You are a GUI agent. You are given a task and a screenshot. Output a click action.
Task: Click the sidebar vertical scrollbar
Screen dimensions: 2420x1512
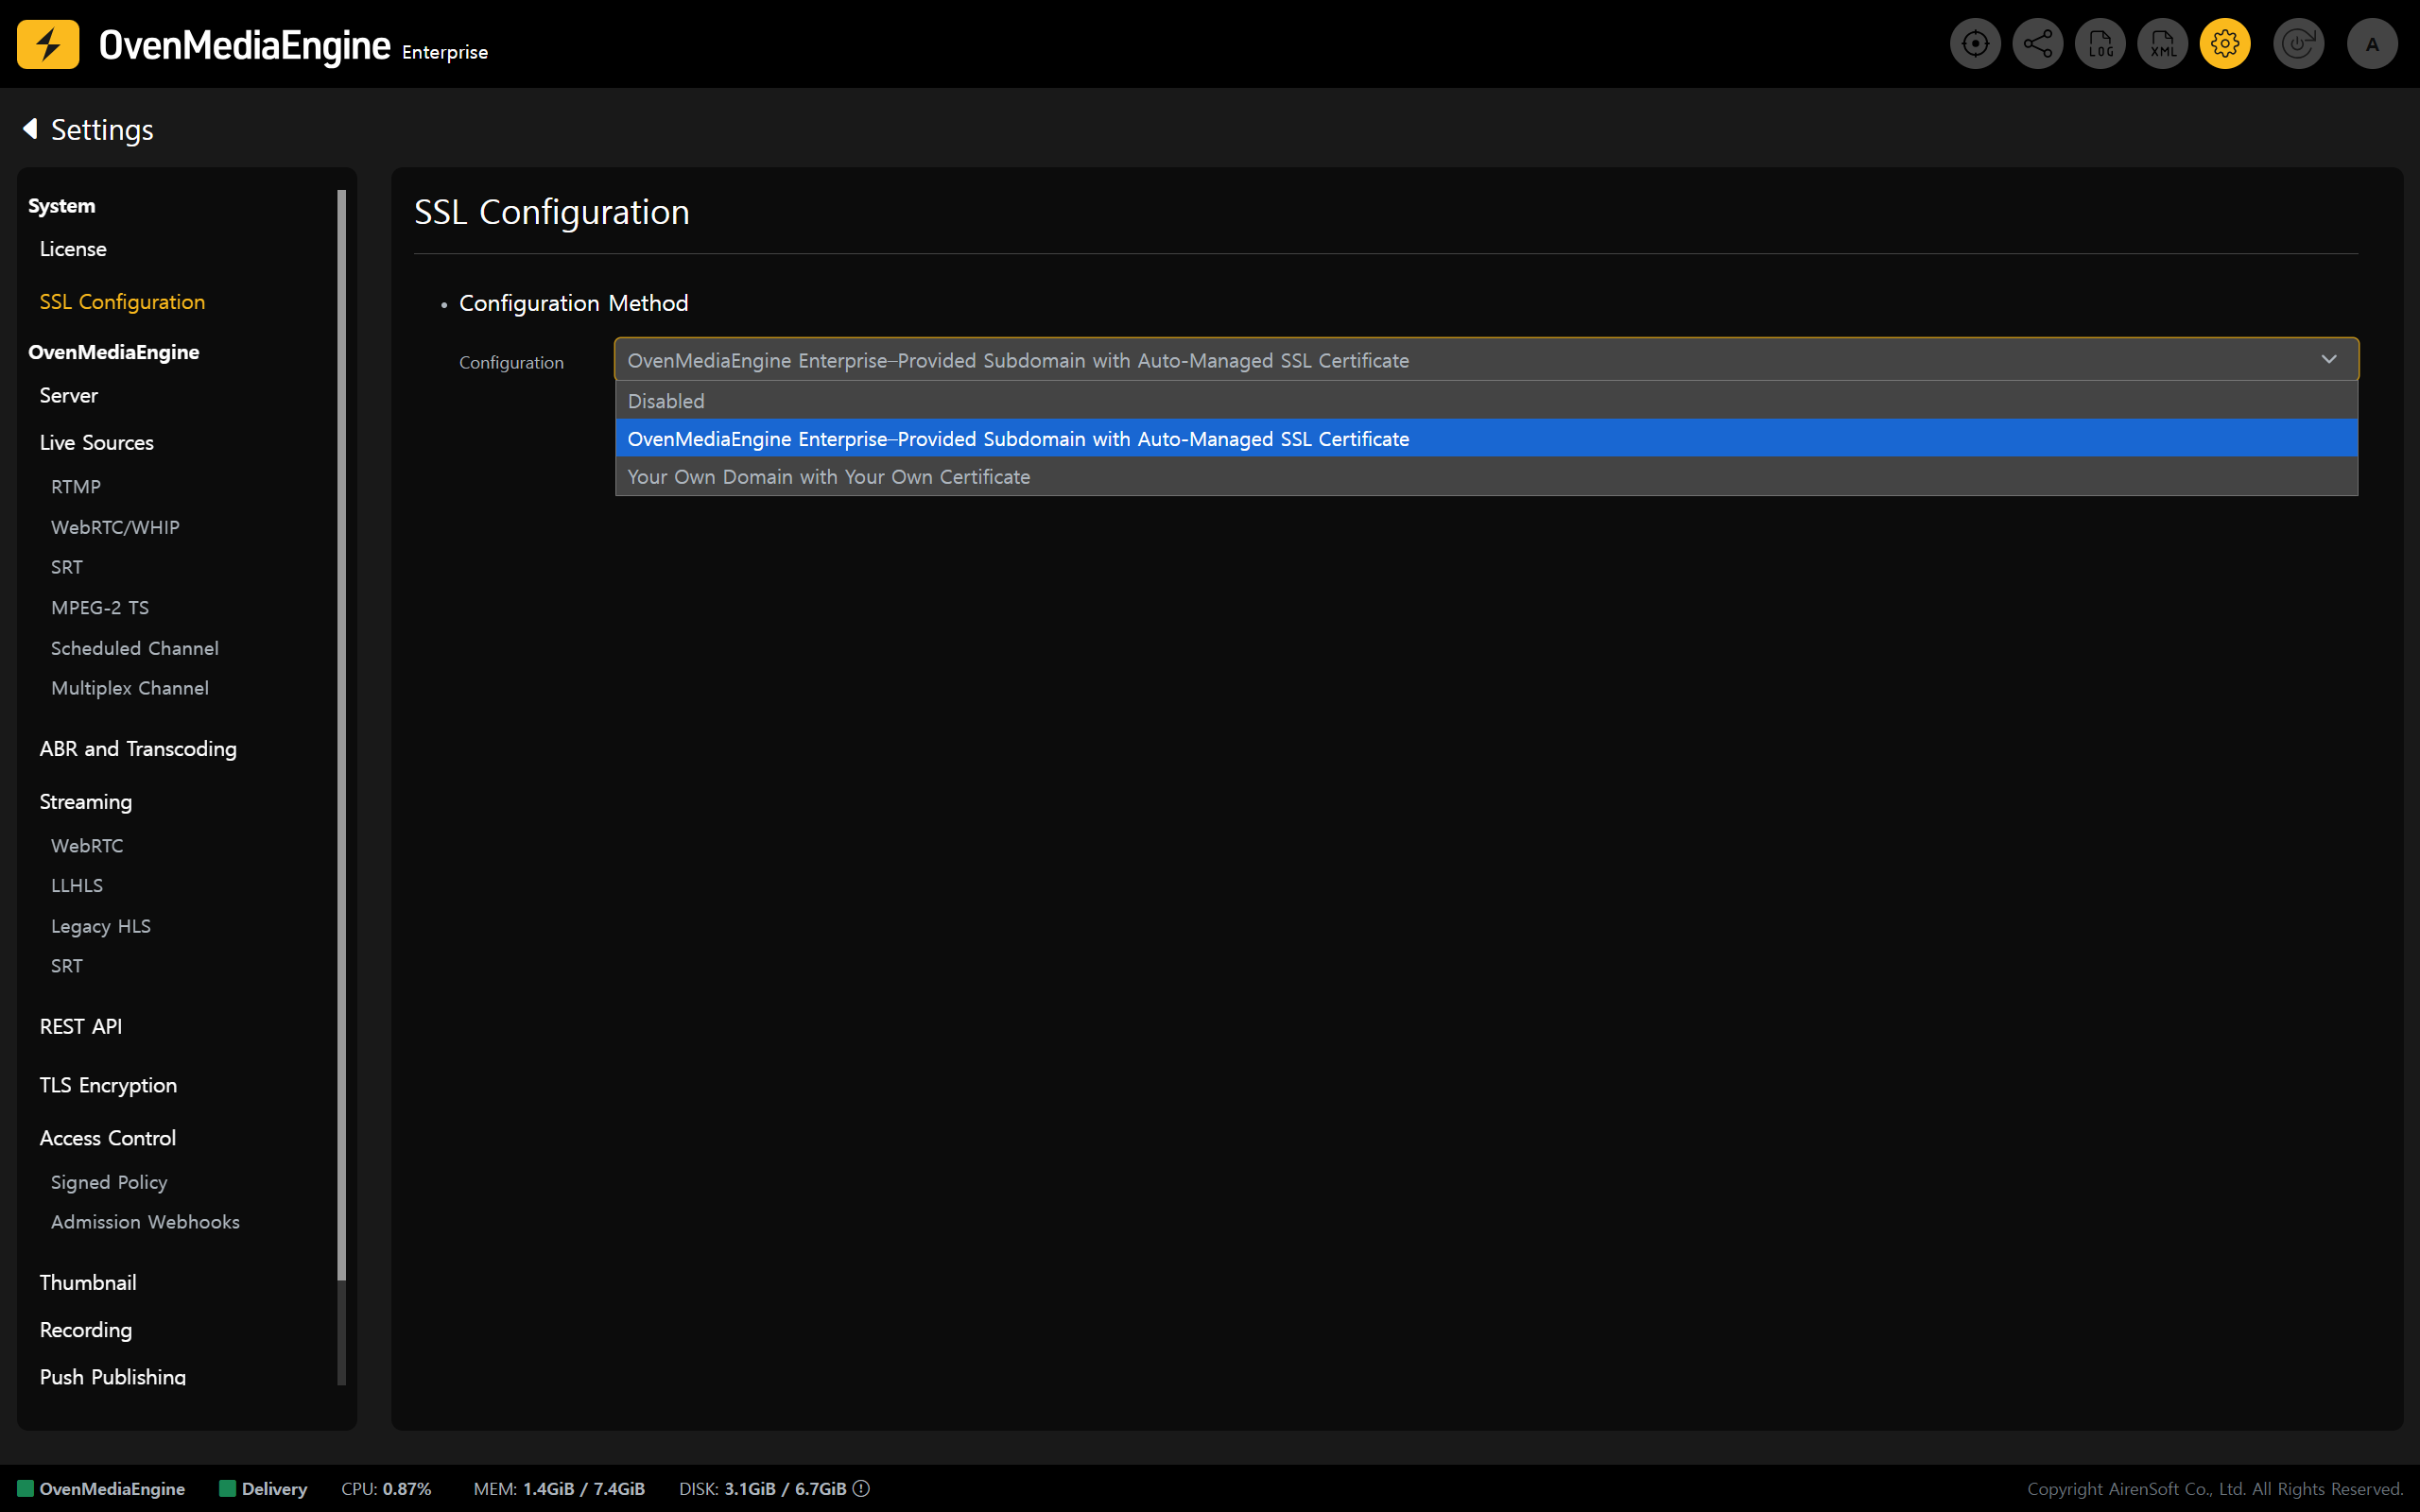pos(342,735)
